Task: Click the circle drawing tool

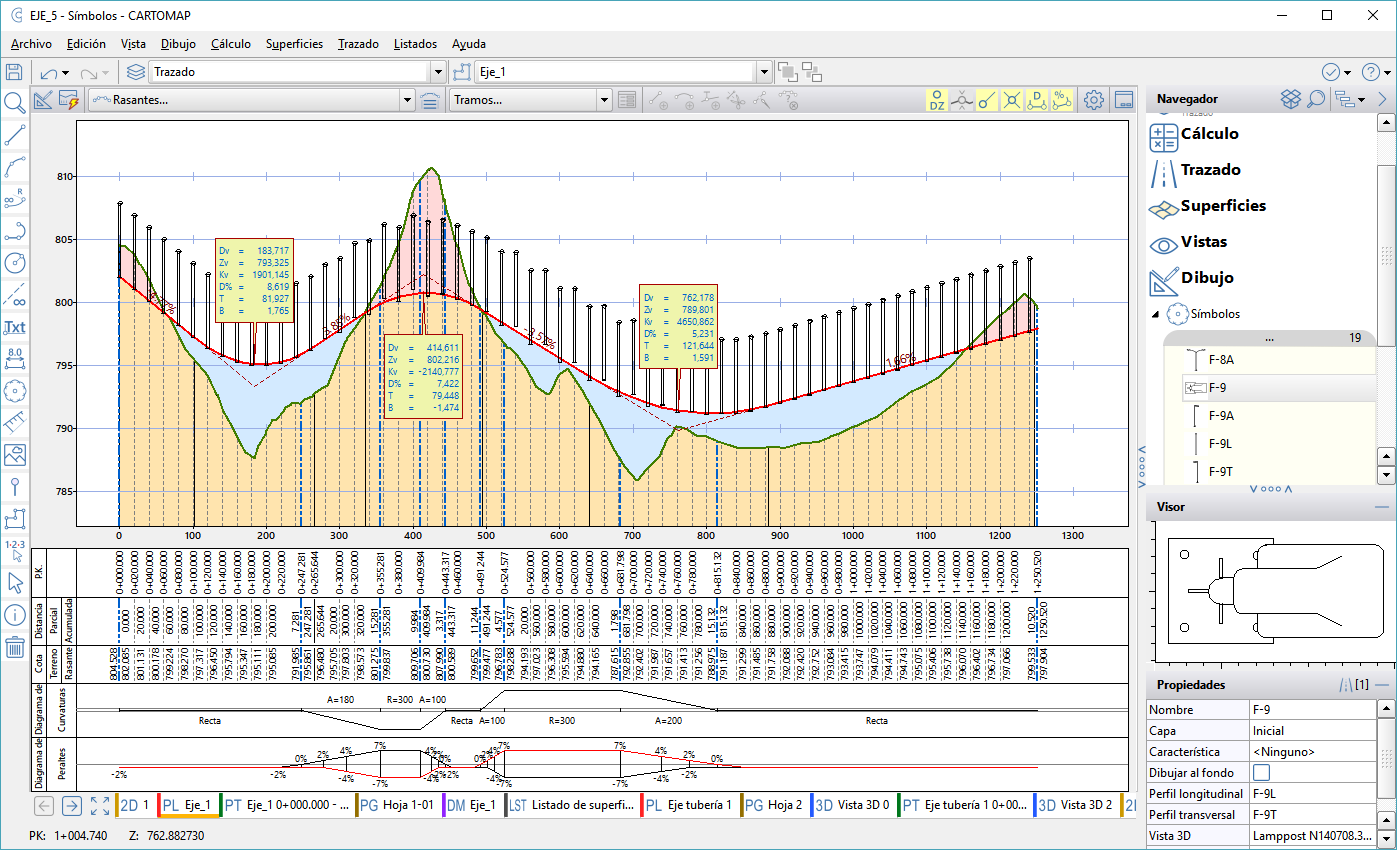Action: tap(14, 263)
